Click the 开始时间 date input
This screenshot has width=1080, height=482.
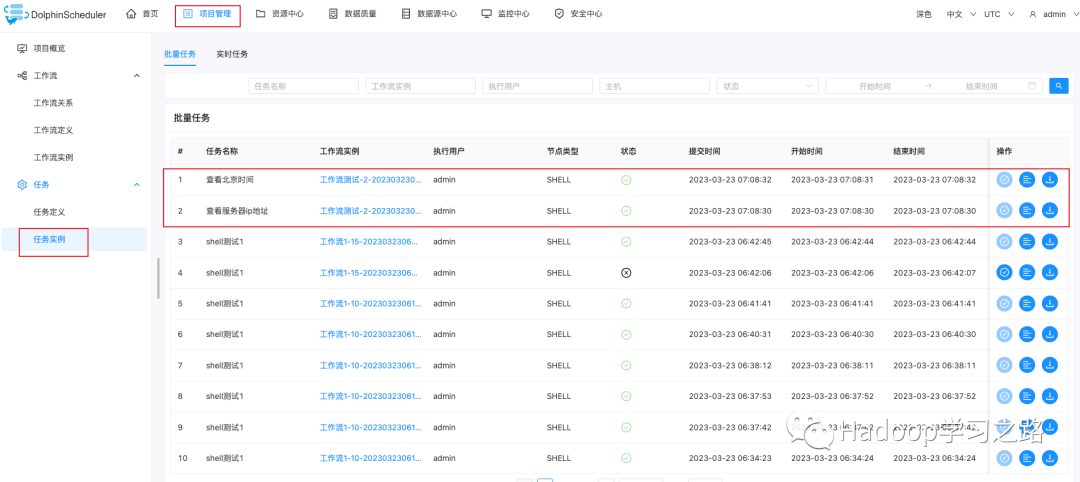tap(875, 86)
